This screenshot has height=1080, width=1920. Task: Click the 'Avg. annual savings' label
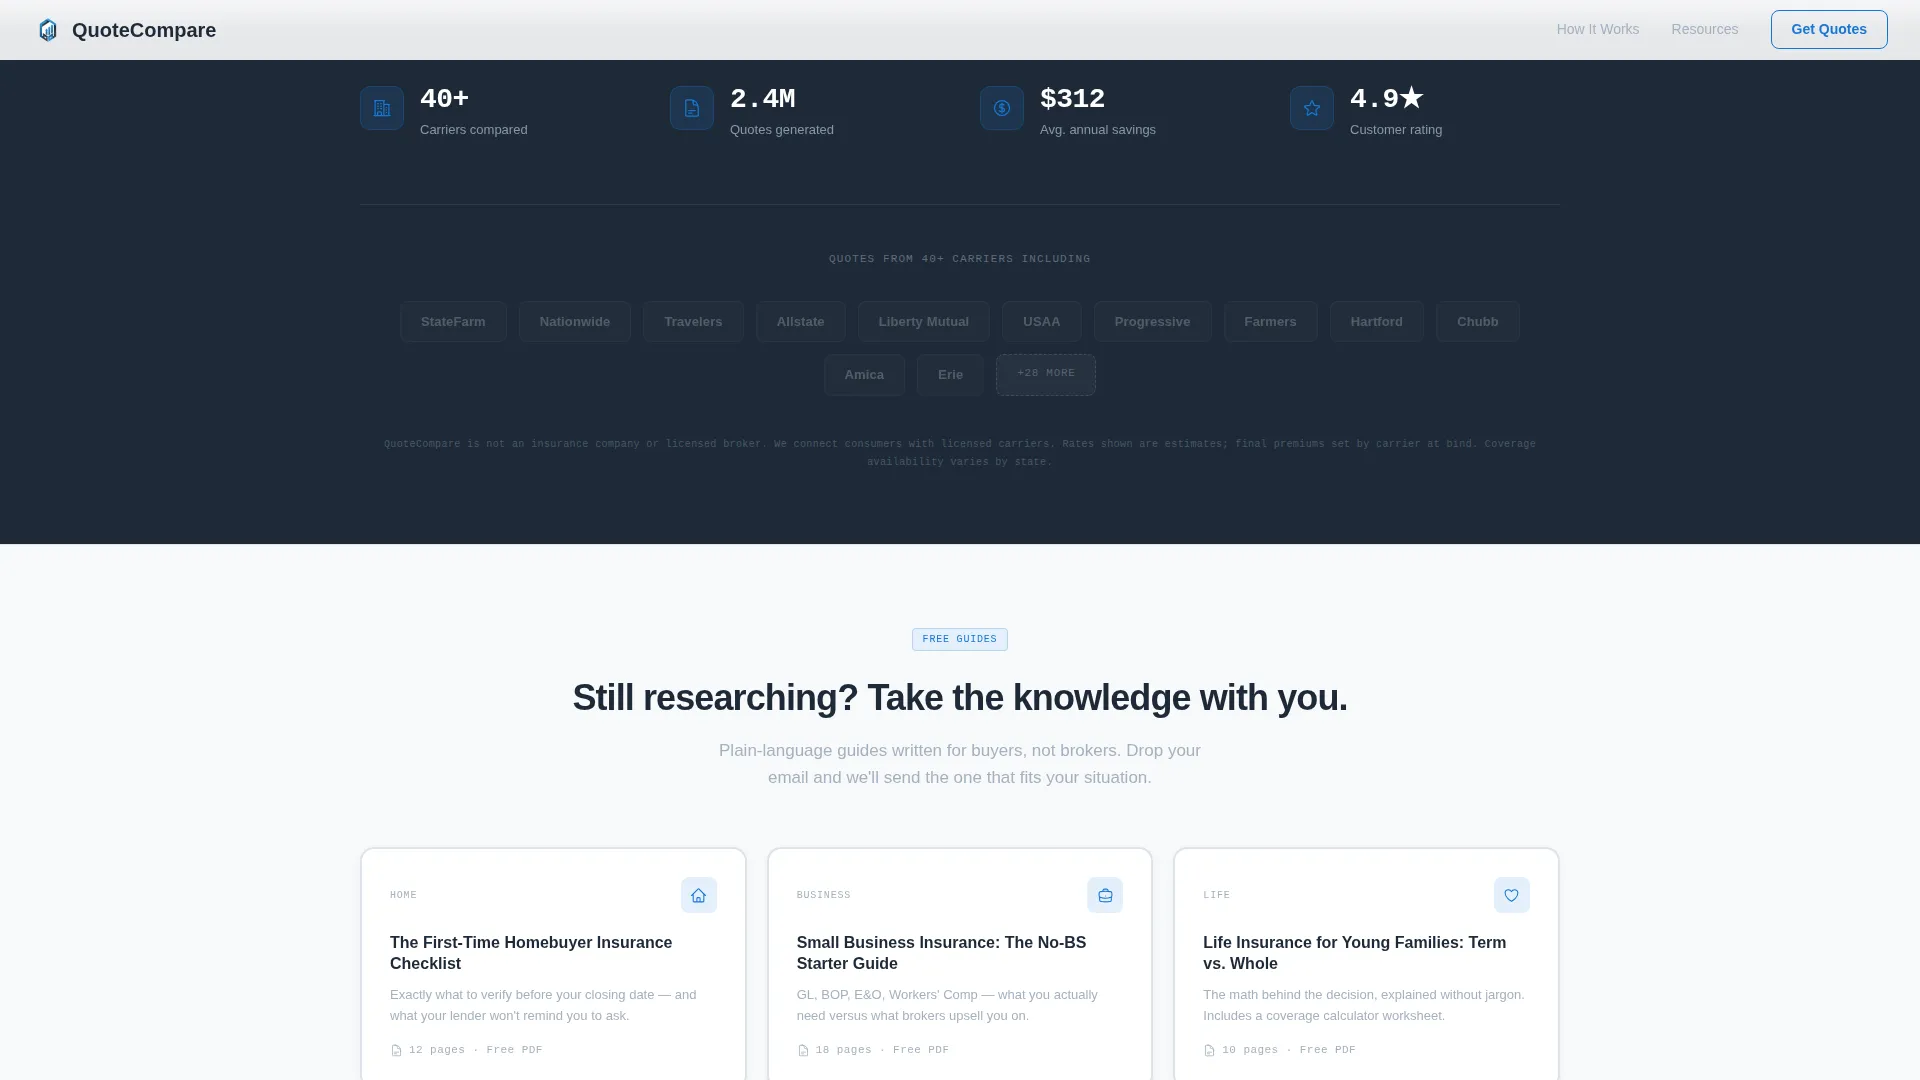(1097, 130)
